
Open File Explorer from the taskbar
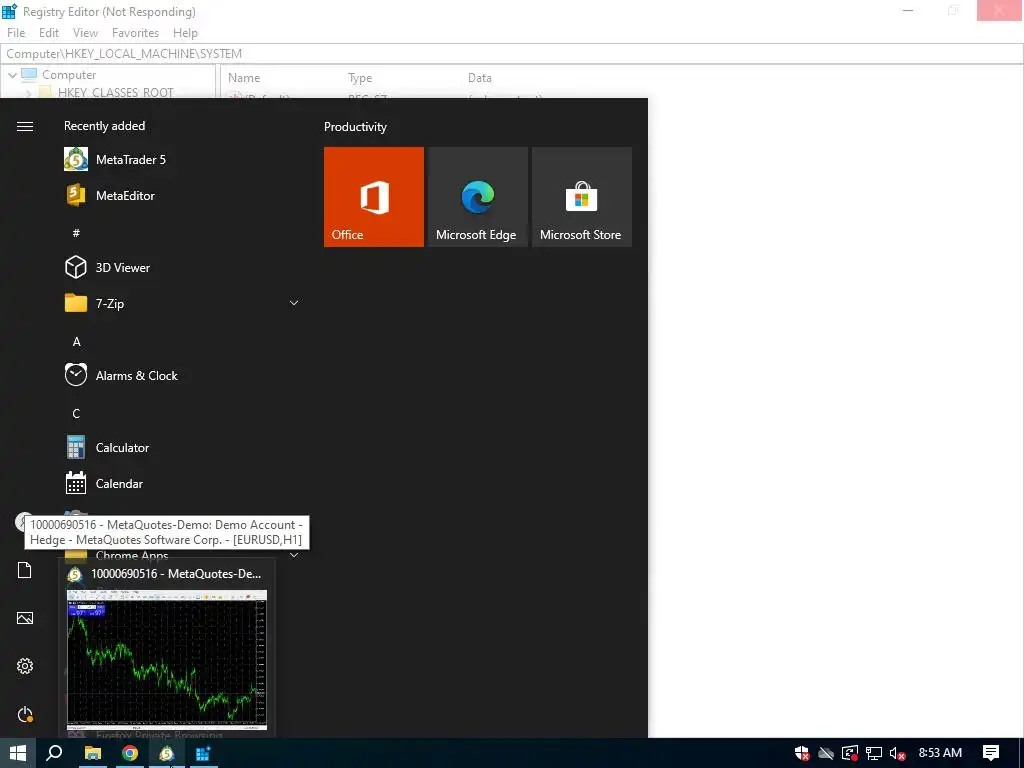(93, 753)
